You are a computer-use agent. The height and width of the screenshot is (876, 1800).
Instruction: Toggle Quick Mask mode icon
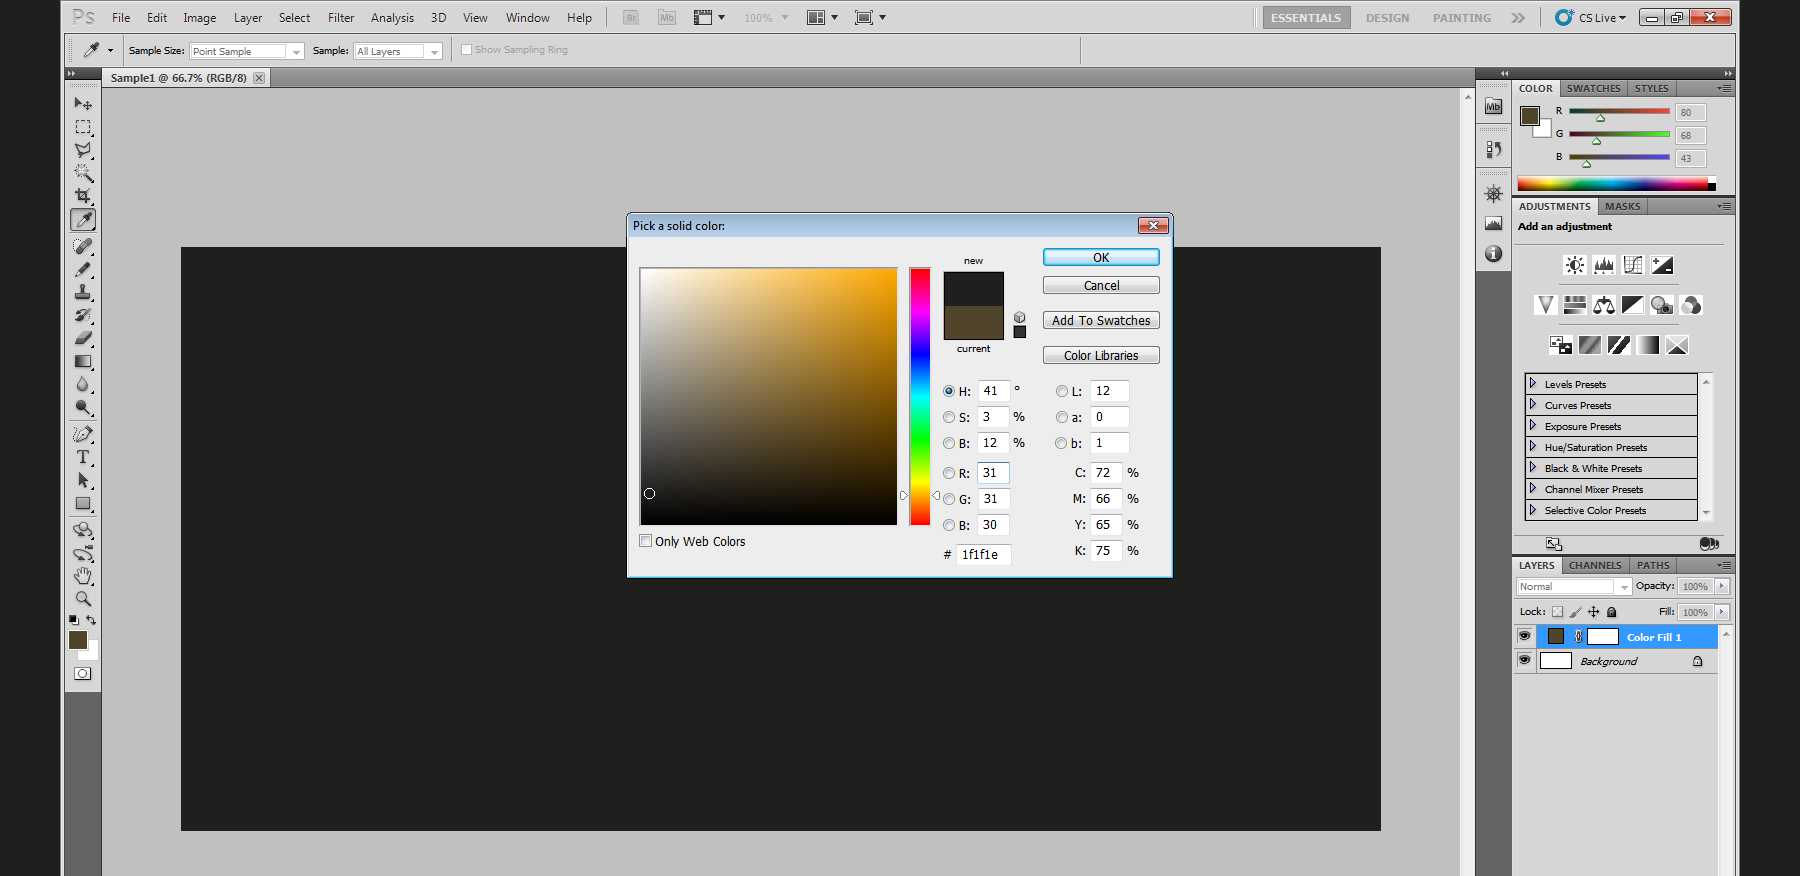[83, 674]
